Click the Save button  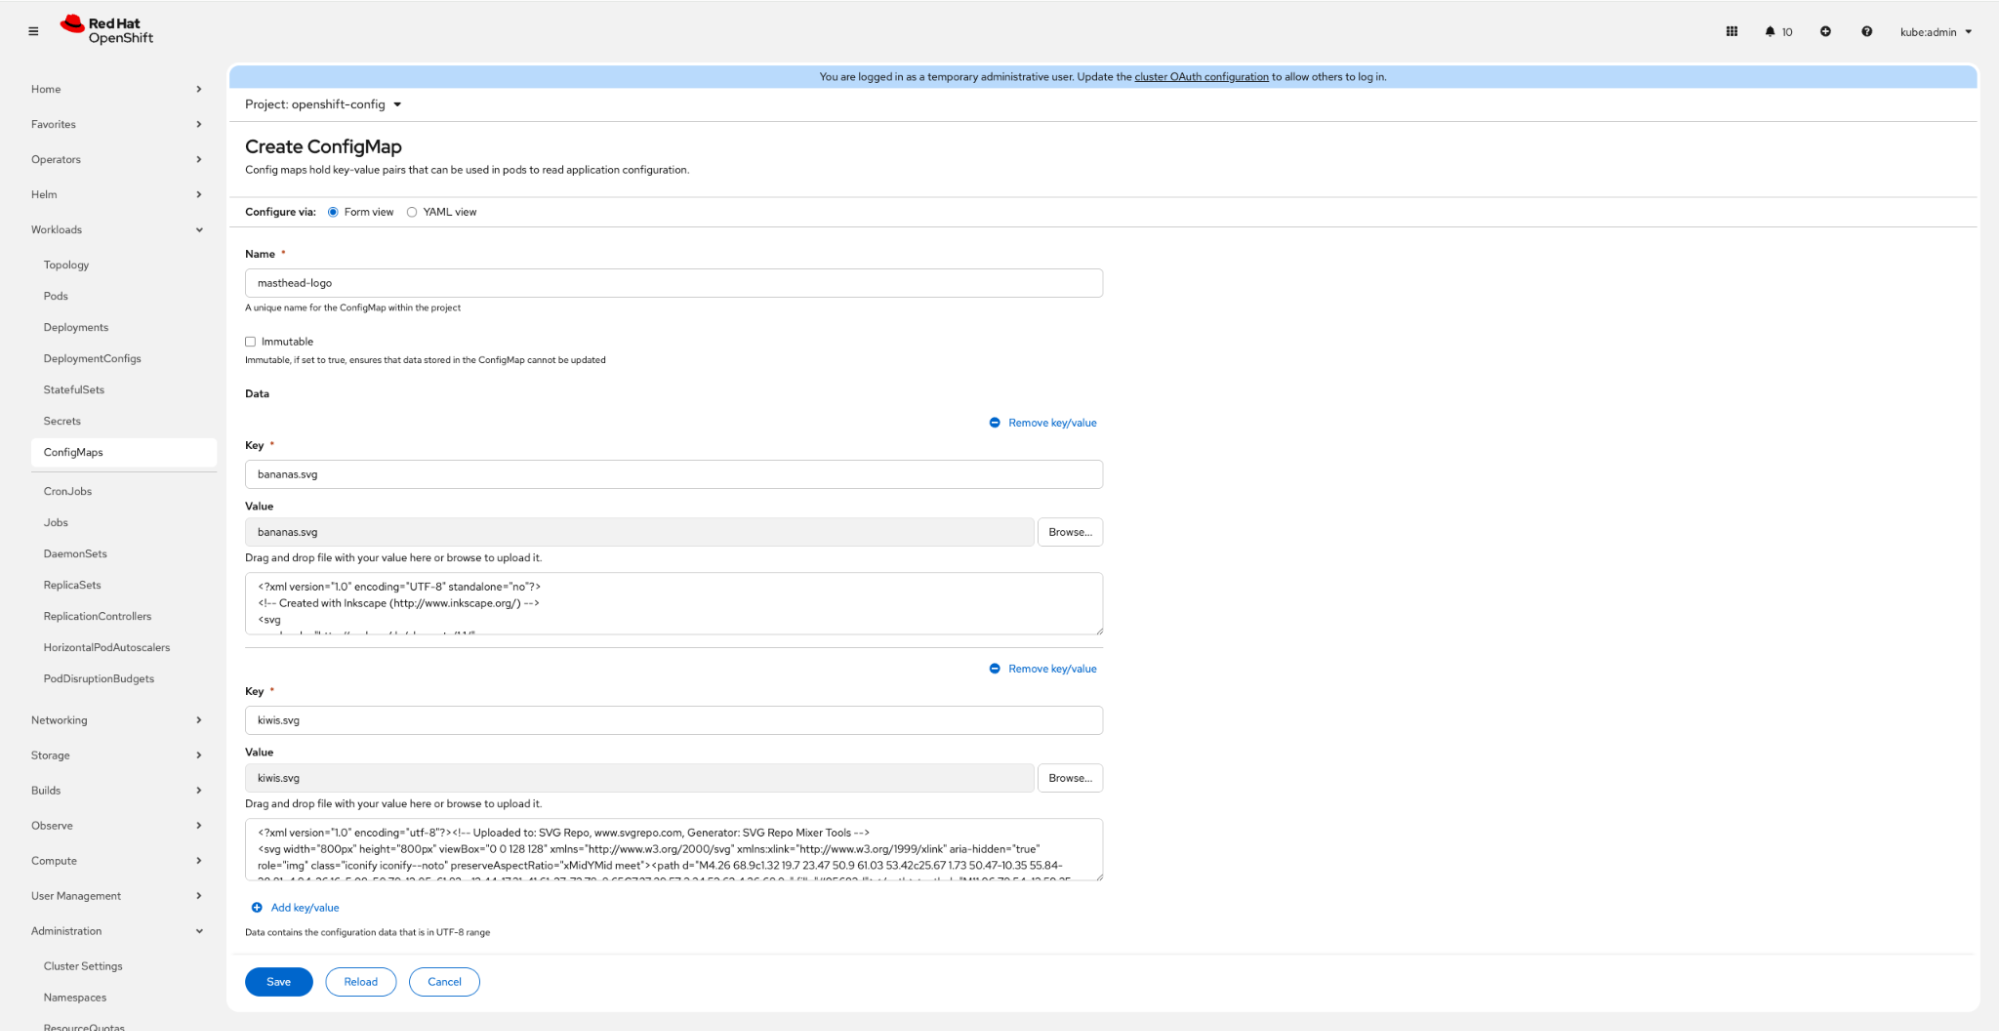[278, 982]
